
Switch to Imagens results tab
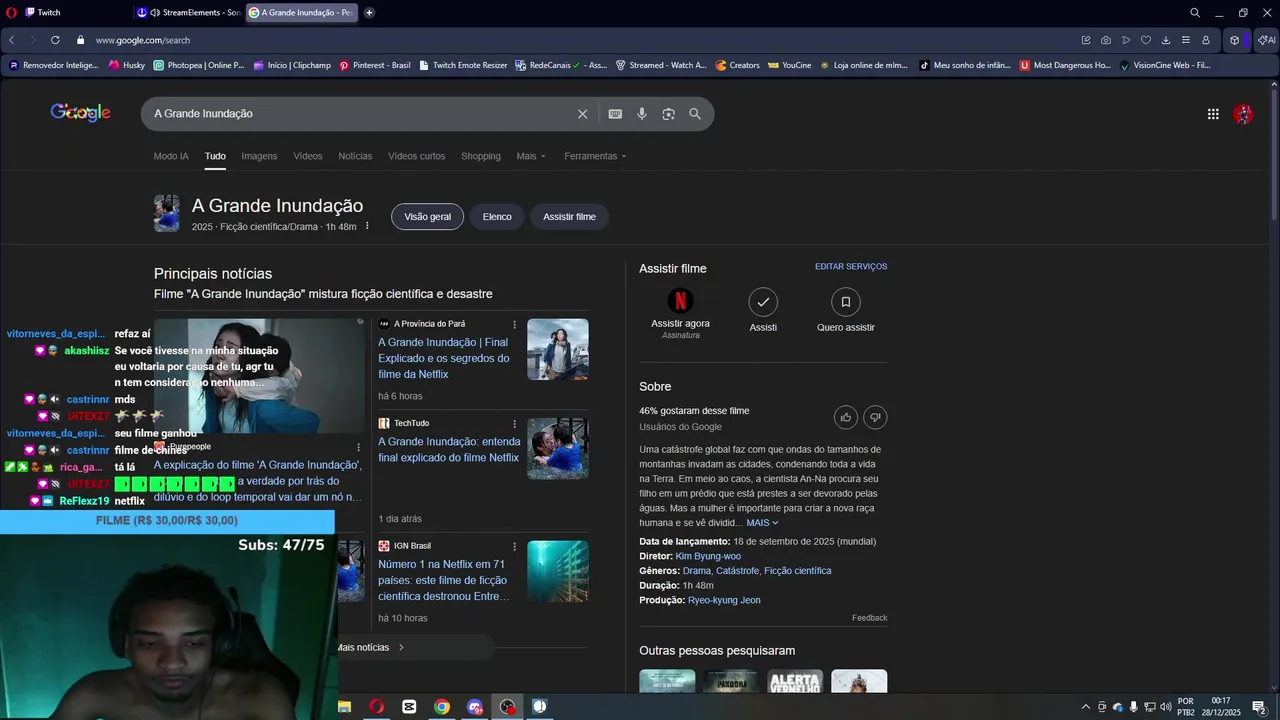[x=259, y=156]
